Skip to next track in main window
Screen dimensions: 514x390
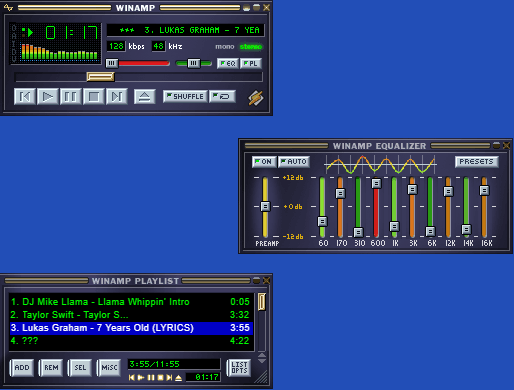pyautogui.click(x=116, y=97)
